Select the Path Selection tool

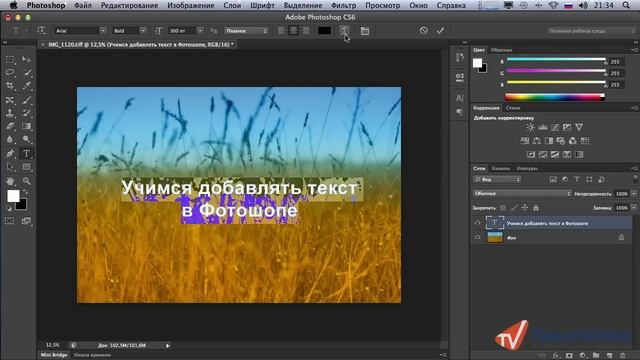click(x=10, y=167)
